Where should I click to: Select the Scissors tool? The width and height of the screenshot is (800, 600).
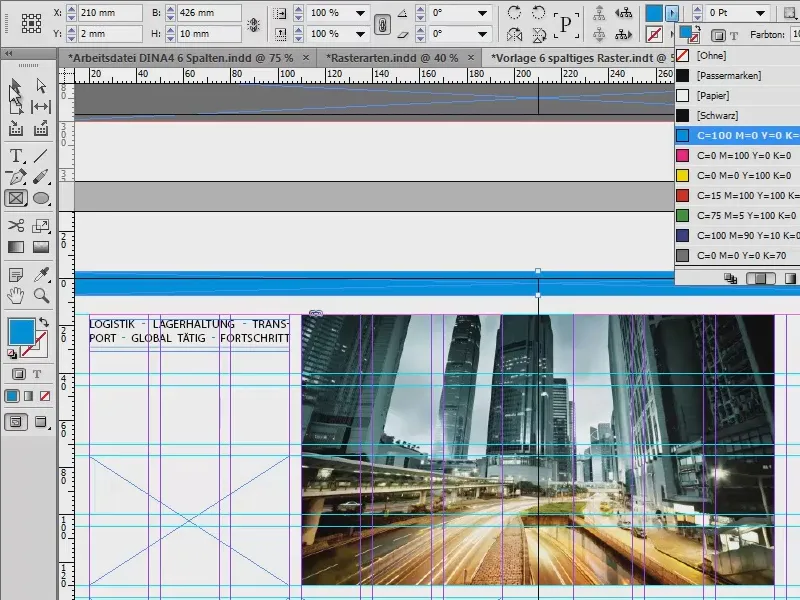(x=16, y=225)
